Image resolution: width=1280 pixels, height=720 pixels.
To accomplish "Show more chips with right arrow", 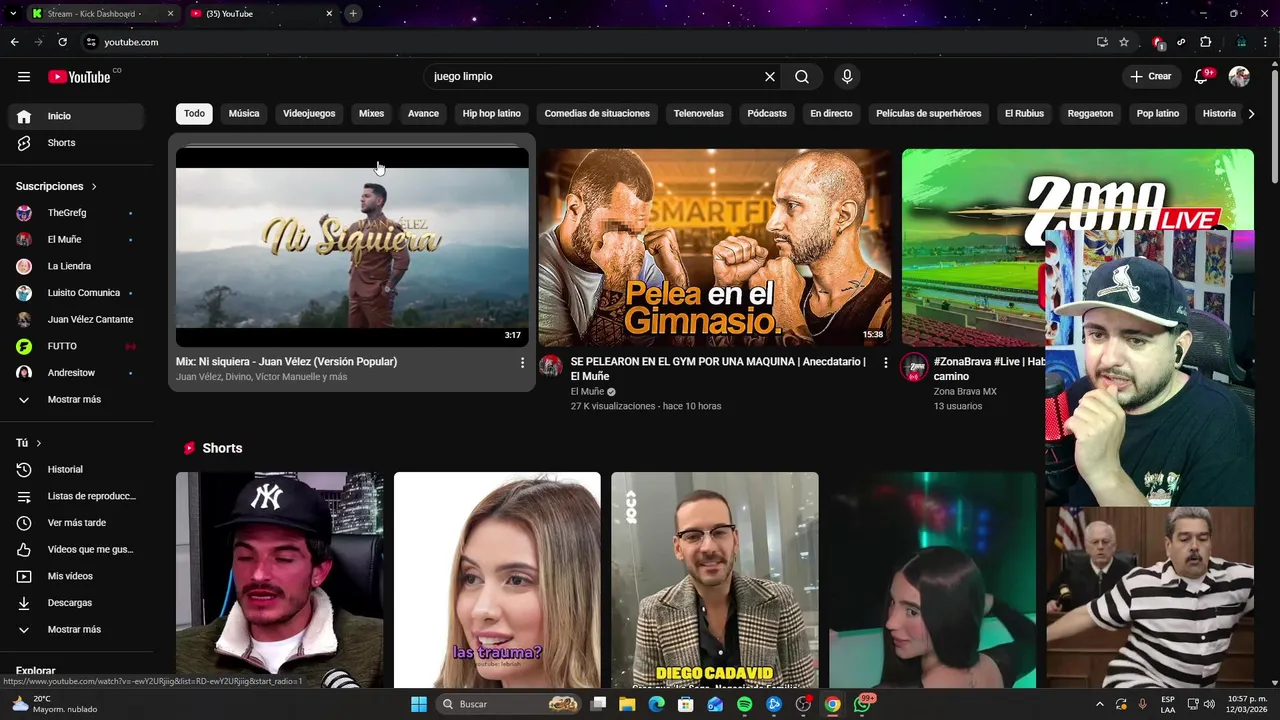I will pos(1251,114).
